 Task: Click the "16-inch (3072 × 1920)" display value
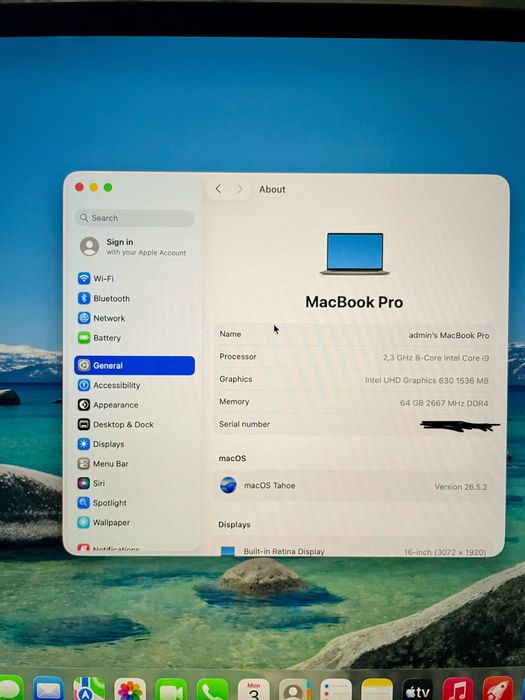[x=445, y=552]
